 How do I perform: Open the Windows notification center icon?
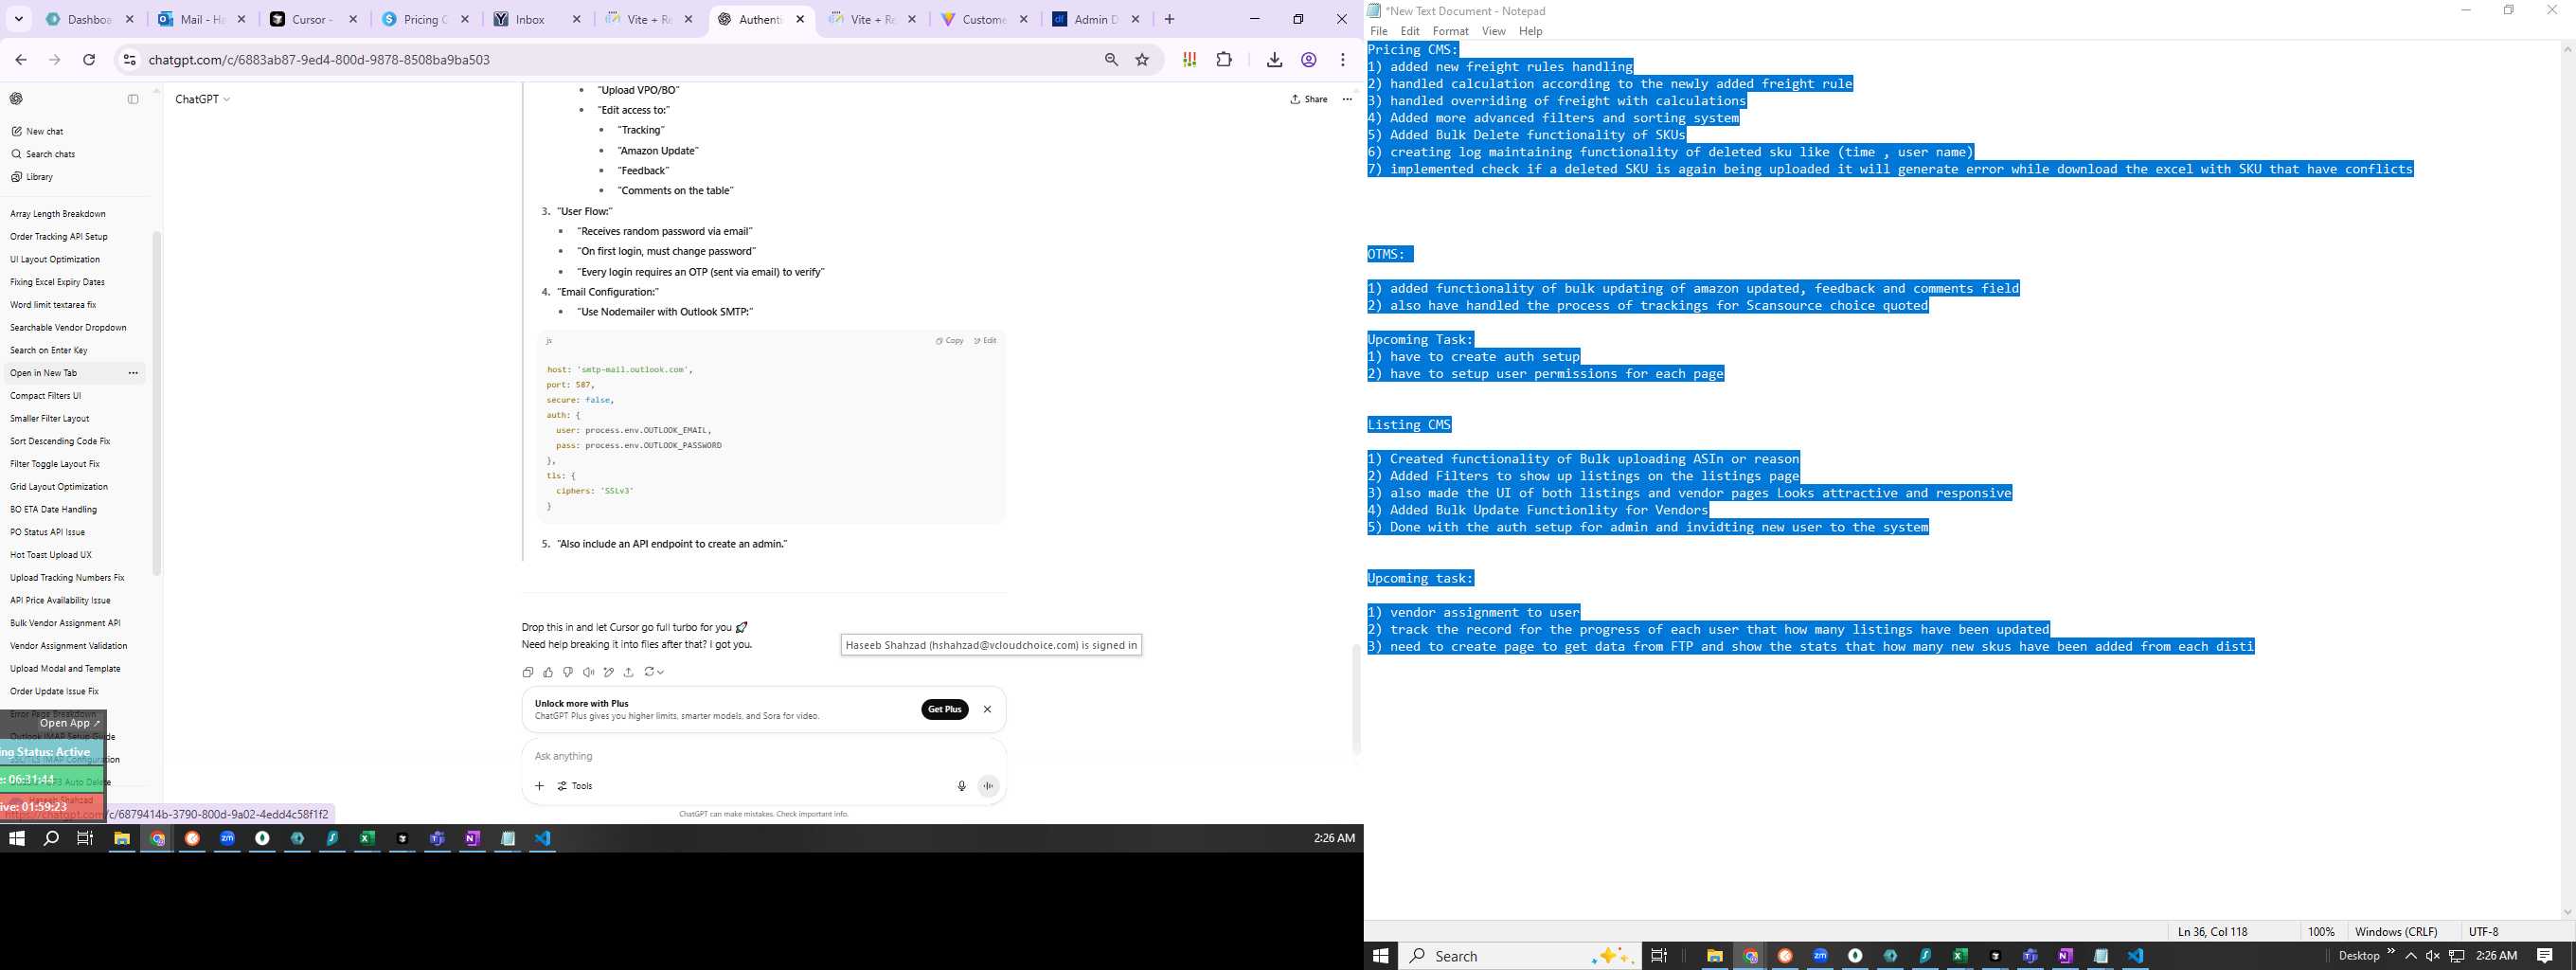[x=2545, y=956]
